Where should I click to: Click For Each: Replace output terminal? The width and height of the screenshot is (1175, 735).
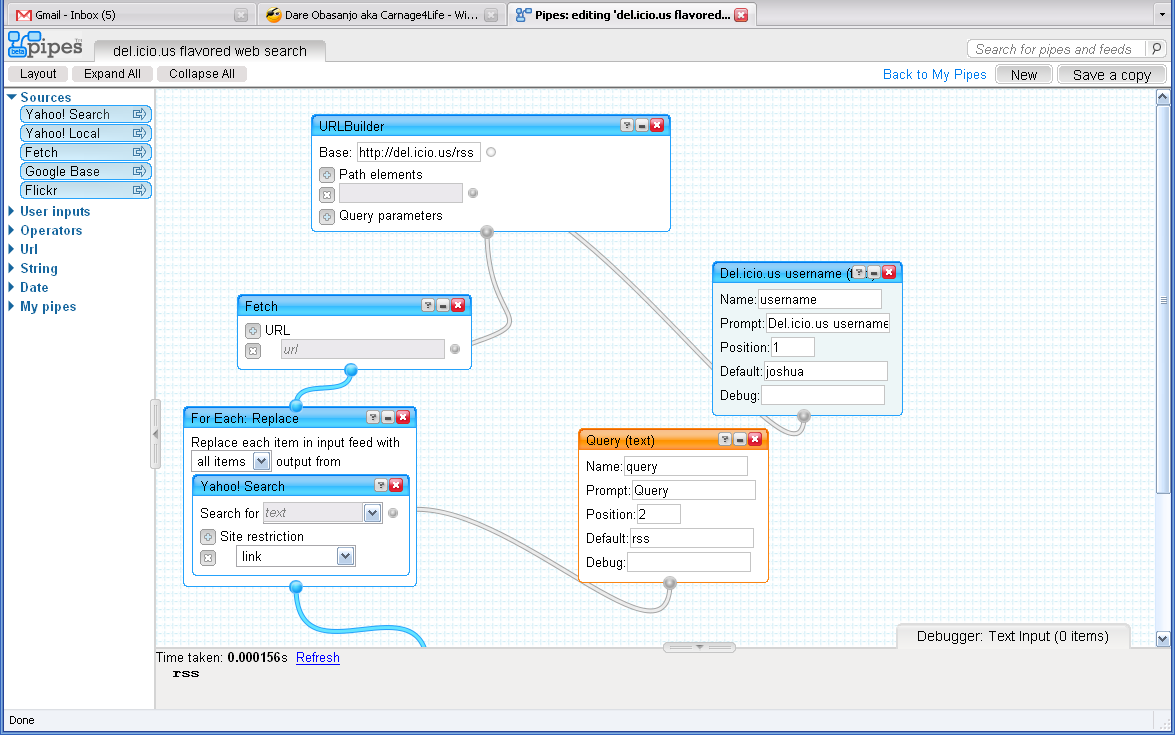[296, 587]
